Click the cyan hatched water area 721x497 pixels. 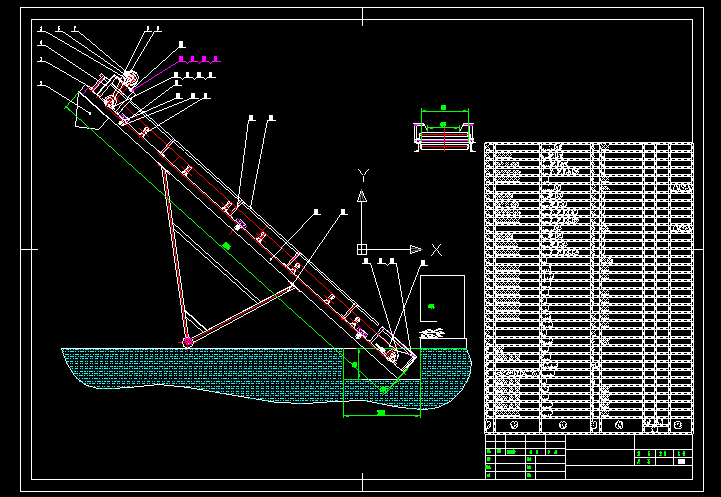click(x=200, y=370)
